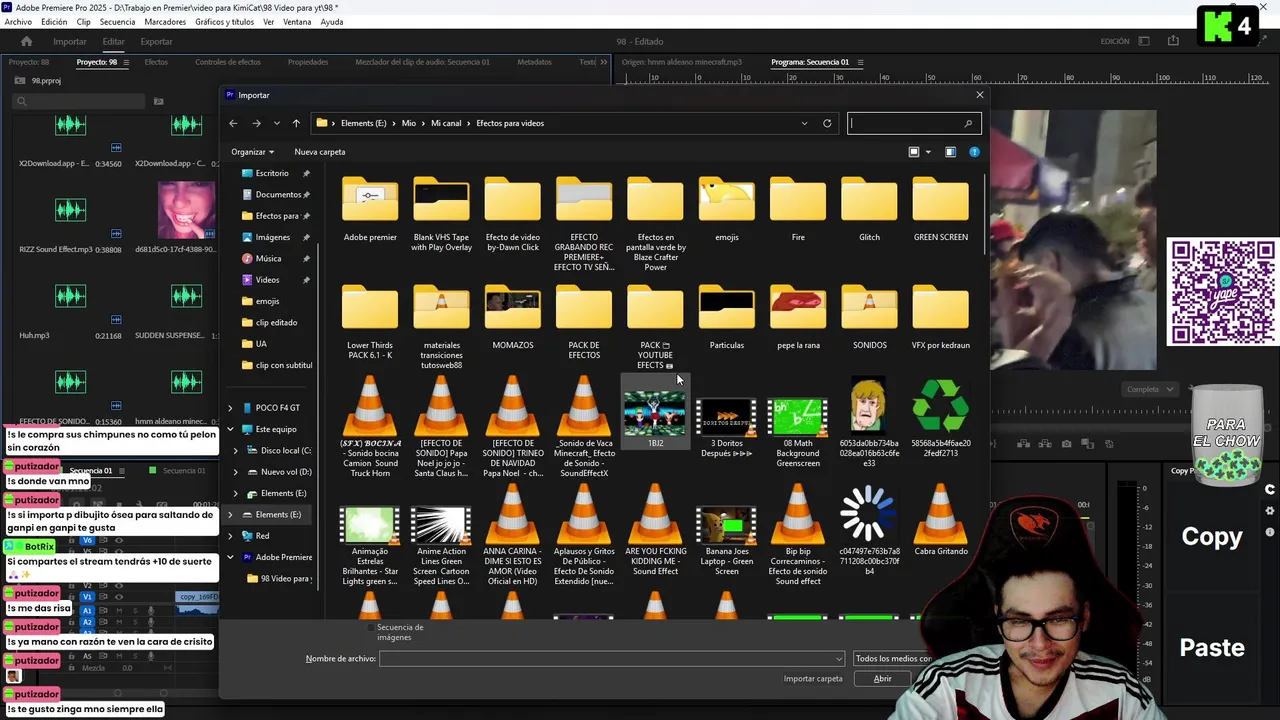Select the Fire folder
The image size is (1280, 720).
click(798, 210)
